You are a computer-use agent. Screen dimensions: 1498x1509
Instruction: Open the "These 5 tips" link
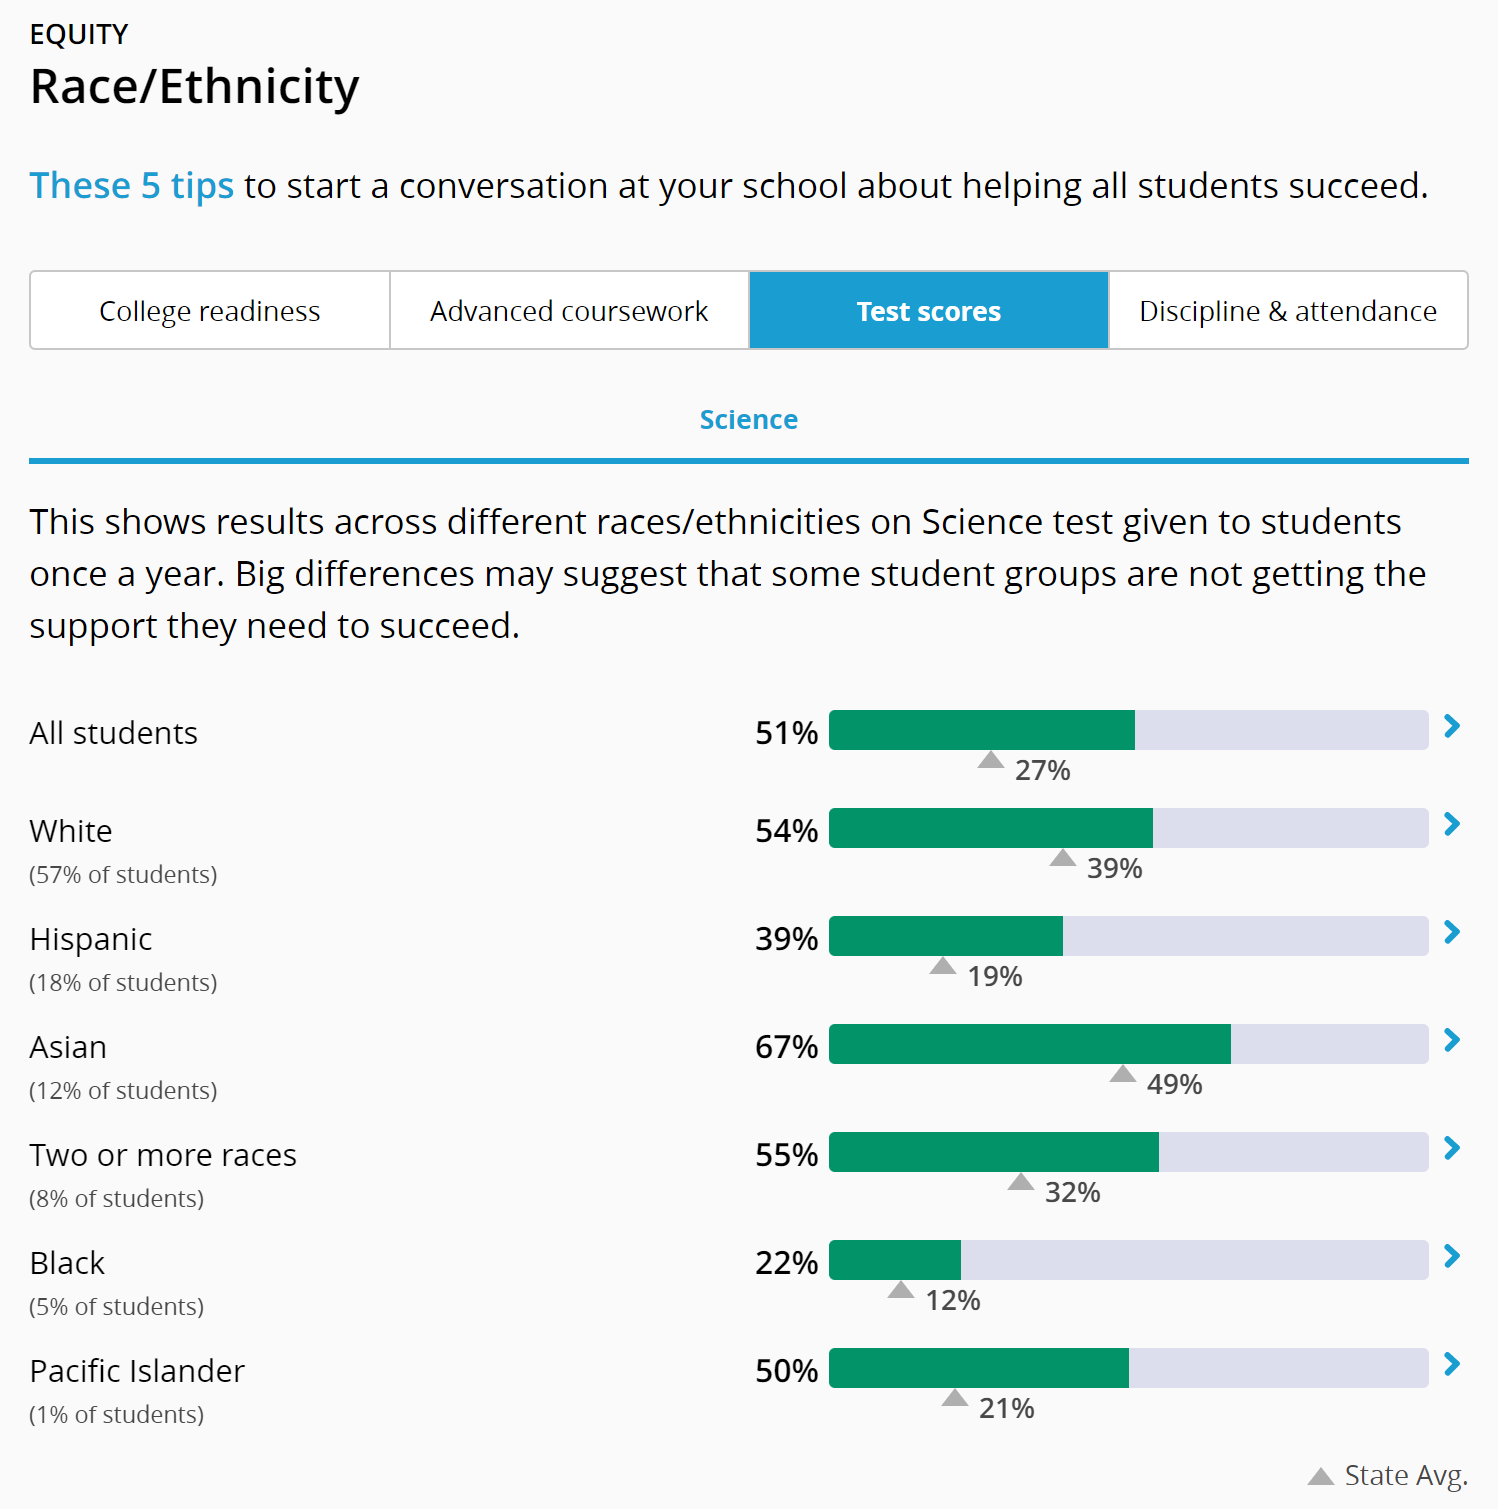click(131, 186)
